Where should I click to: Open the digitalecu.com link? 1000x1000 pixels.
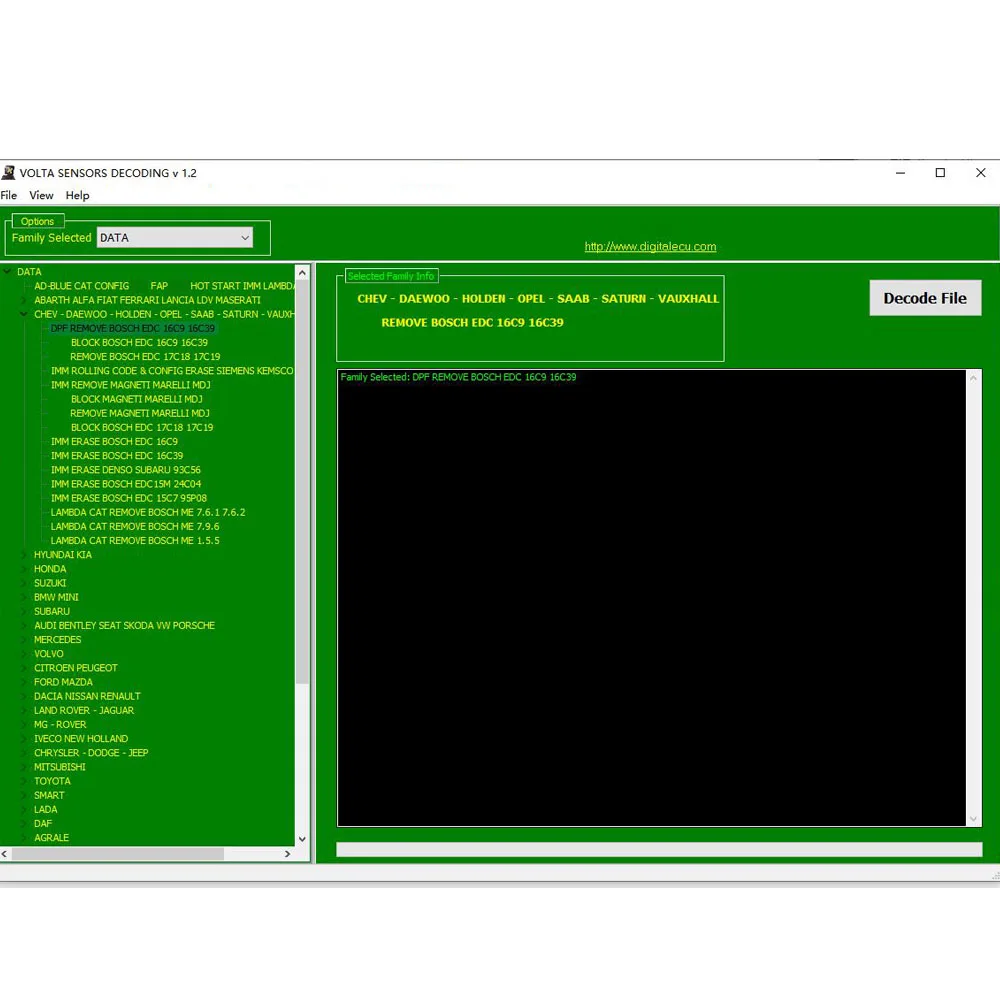(650, 247)
